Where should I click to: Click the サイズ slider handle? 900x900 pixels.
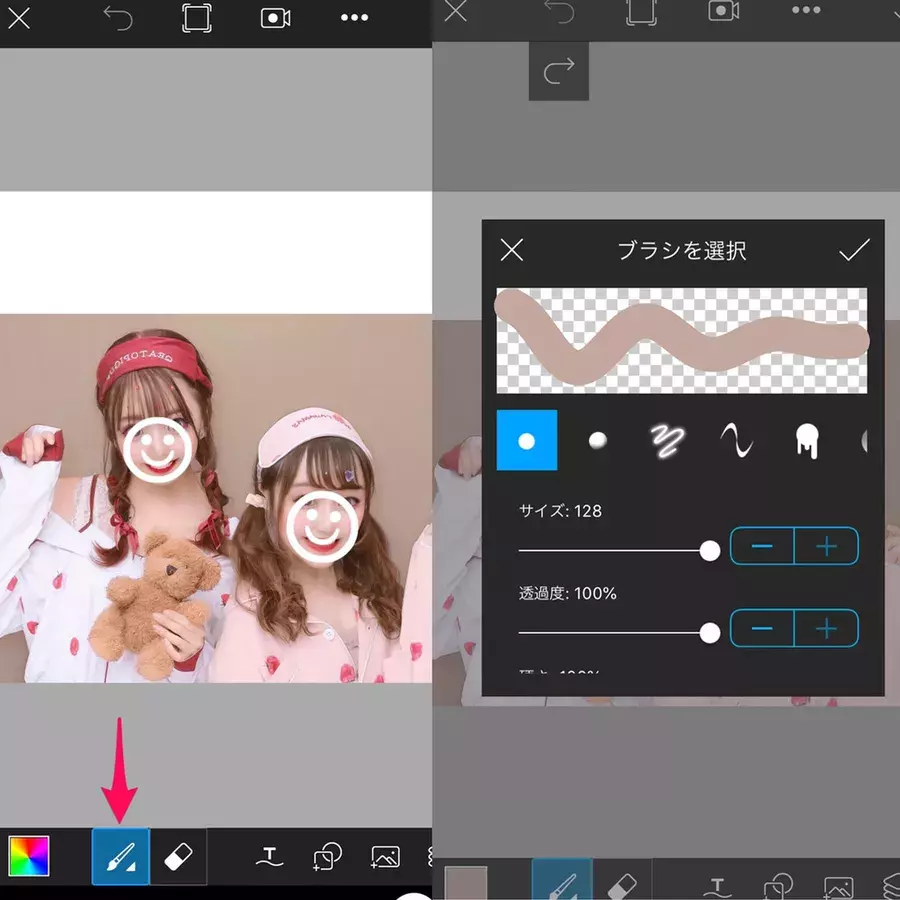tap(710, 550)
